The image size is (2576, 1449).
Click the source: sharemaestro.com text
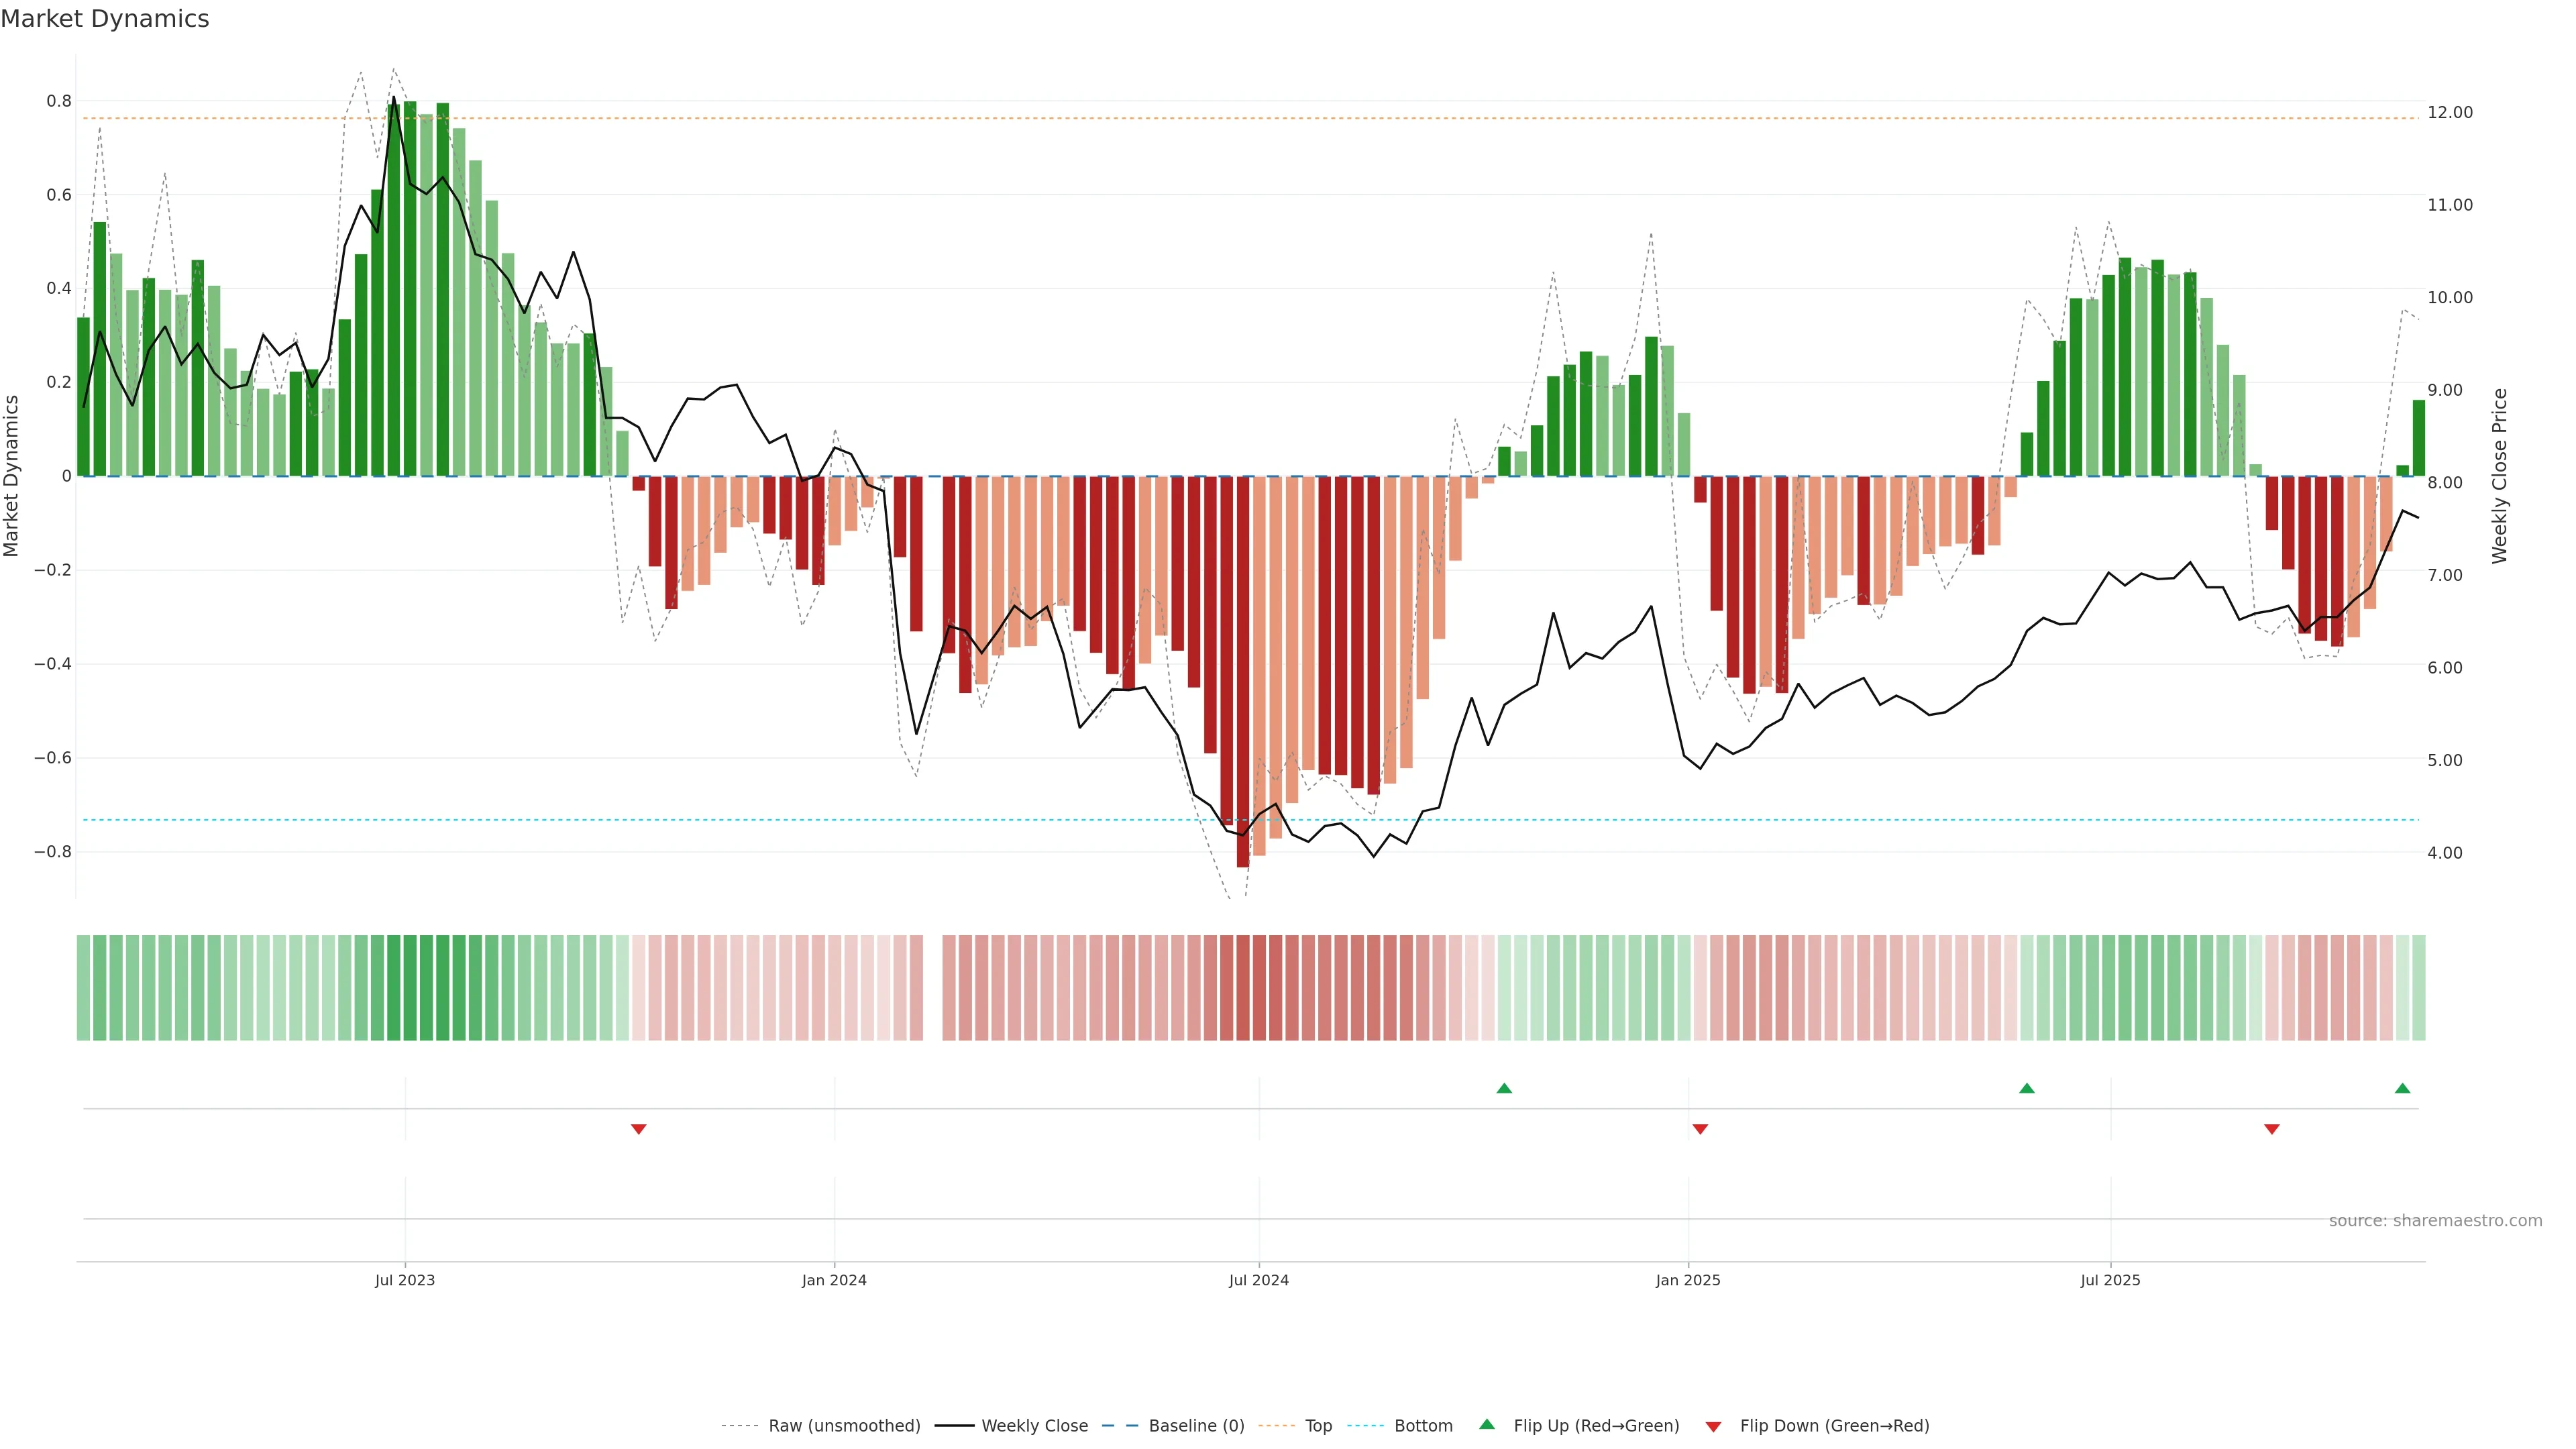(2435, 1221)
